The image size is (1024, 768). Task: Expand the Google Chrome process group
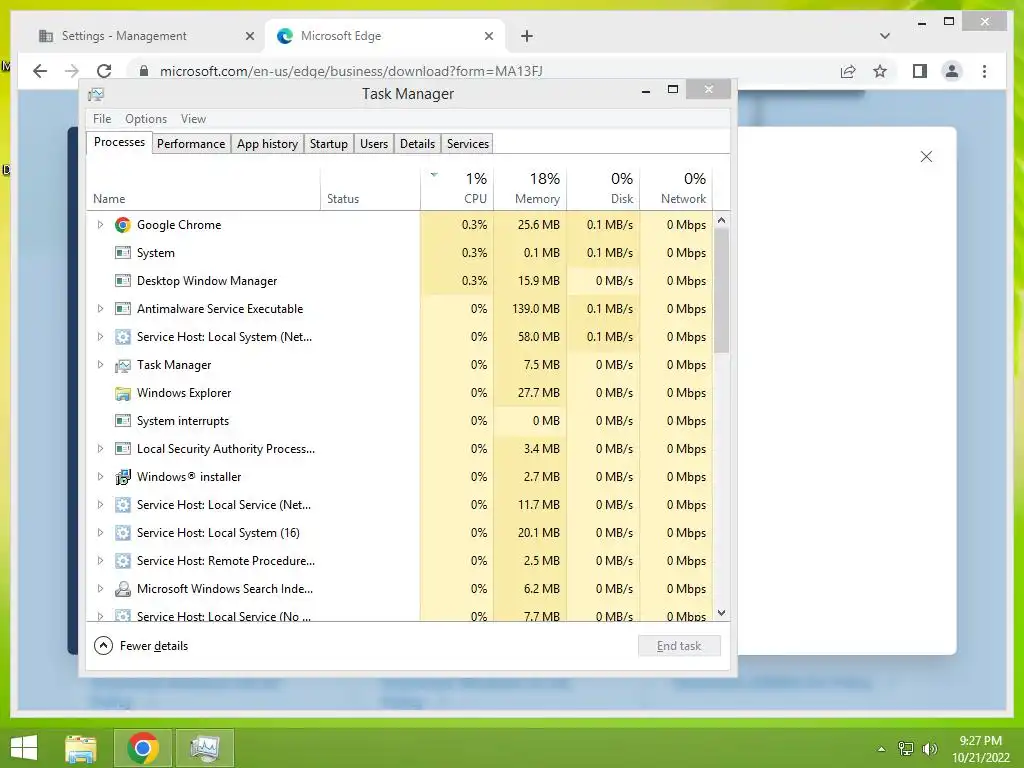[100, 225]
